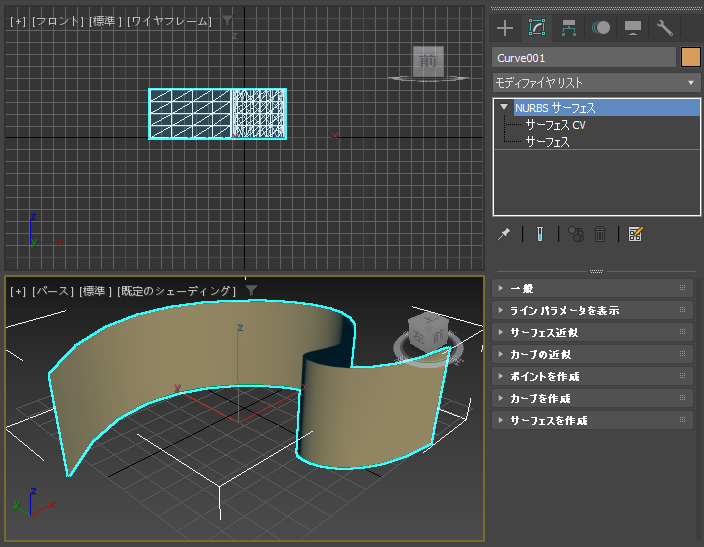704x547 pixels.
Task: Click Remove Modifier trash icon
Action: click(600, 234)
